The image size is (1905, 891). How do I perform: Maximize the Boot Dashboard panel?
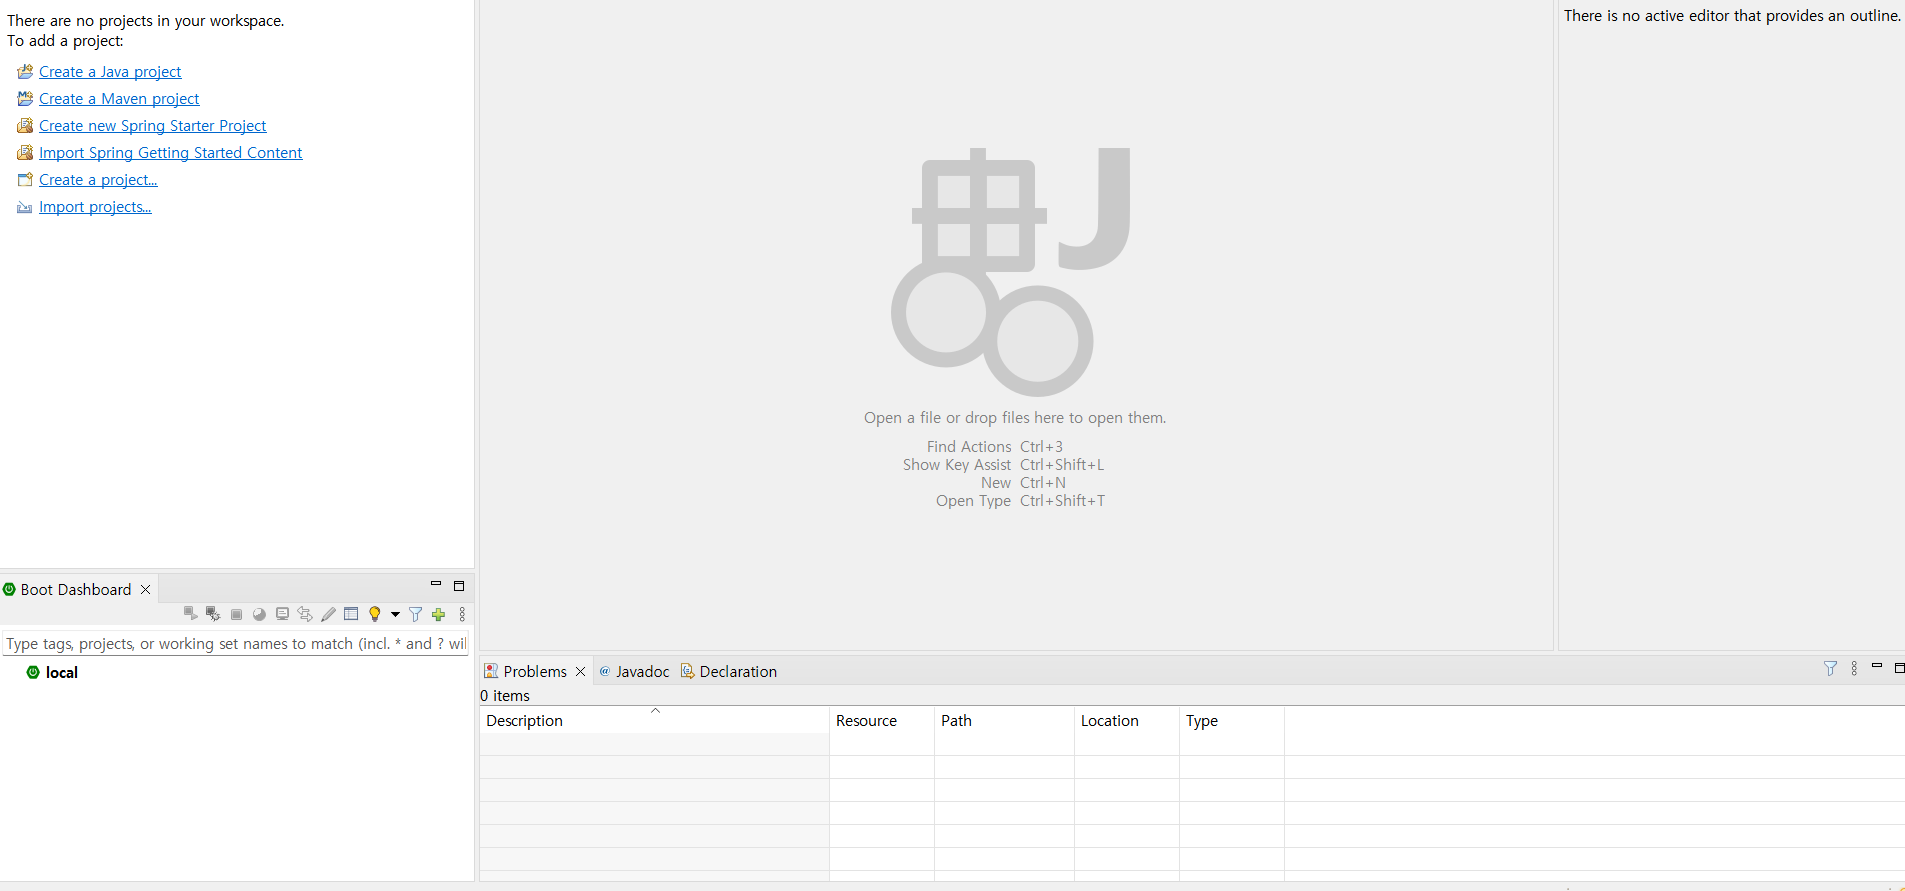[x=459, y=586]
